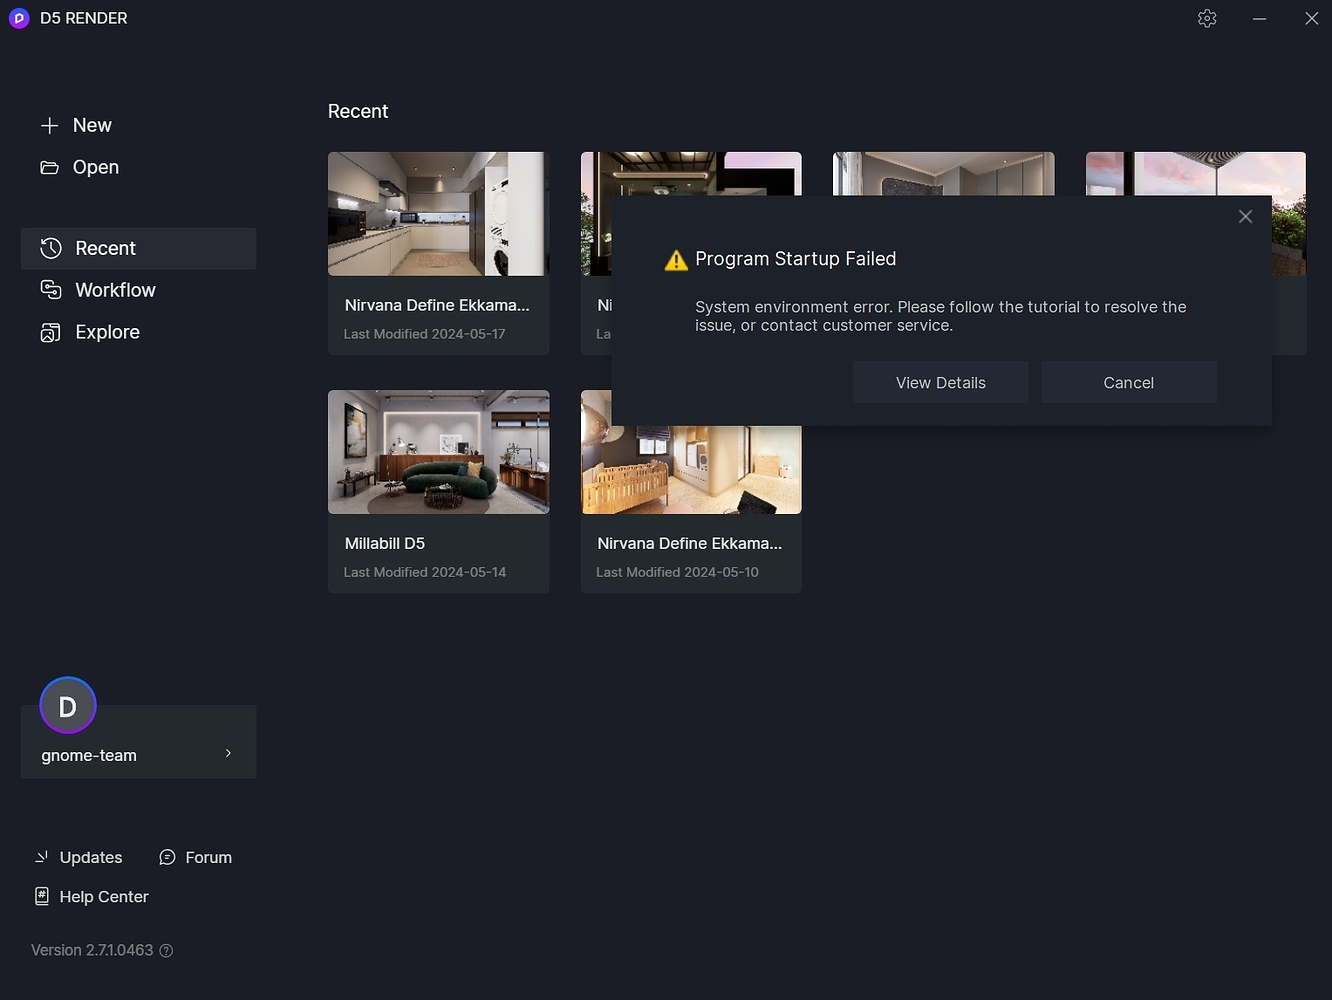Click the version info question mark icon
This screenshot has height=1000, width=1332.
point(166,951)
